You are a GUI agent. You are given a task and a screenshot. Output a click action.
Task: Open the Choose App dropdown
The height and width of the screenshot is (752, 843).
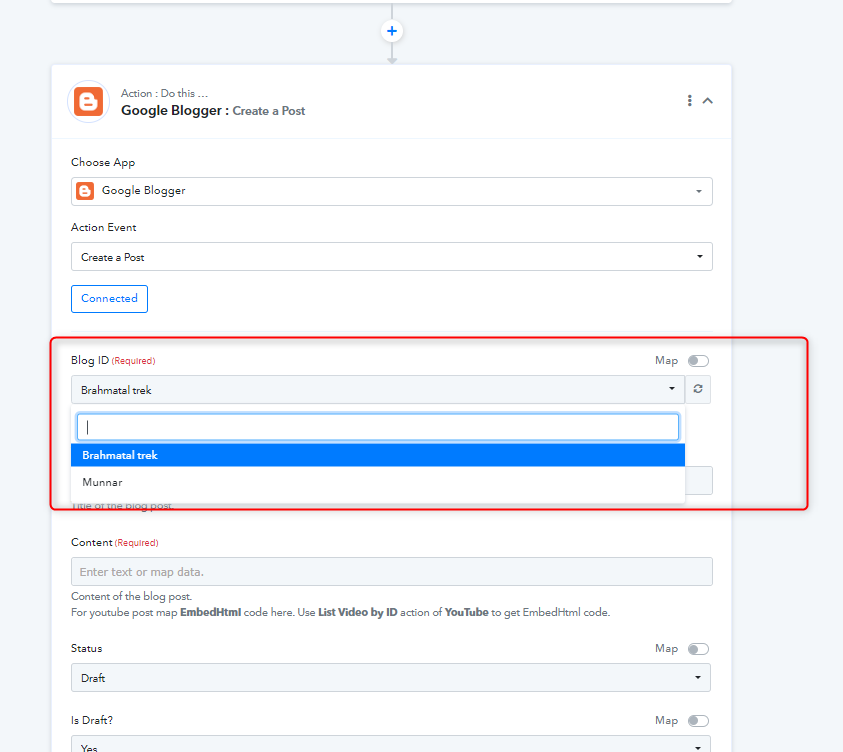[391, 191]
